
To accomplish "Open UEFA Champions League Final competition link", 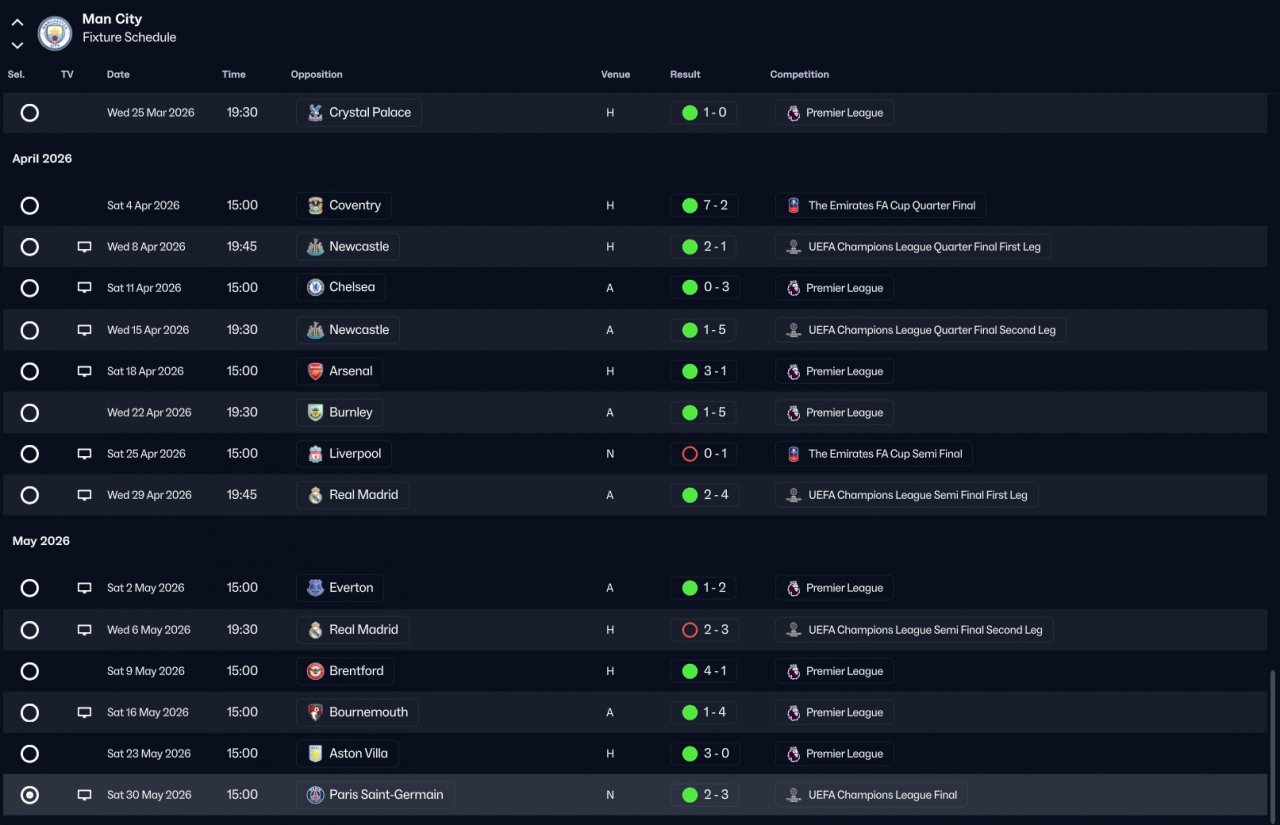I will [871, 795].
